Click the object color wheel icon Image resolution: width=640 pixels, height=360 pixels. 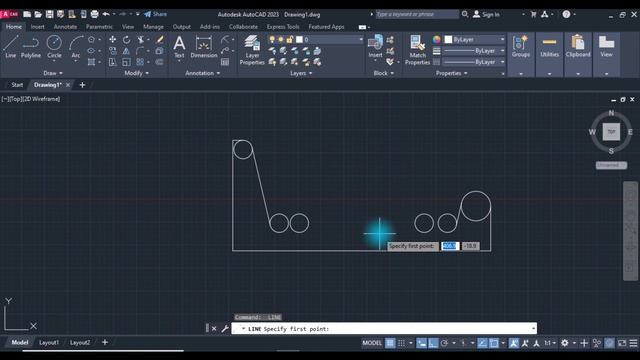coord(437,40)
